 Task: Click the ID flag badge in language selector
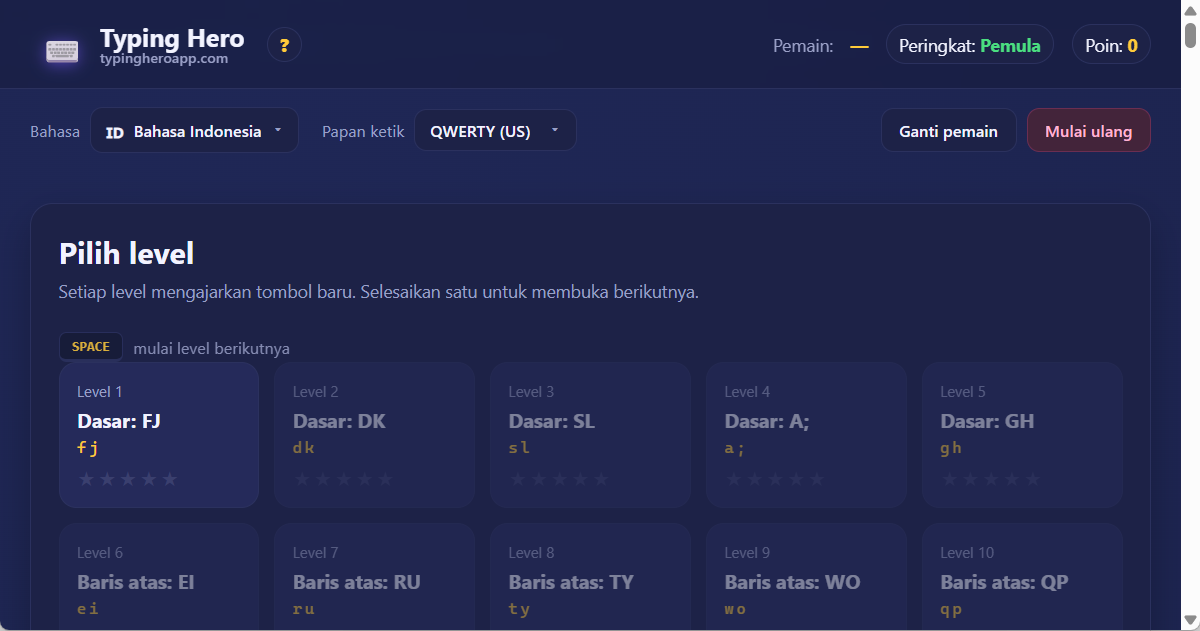pyautogui.click(x=115, y=132)
